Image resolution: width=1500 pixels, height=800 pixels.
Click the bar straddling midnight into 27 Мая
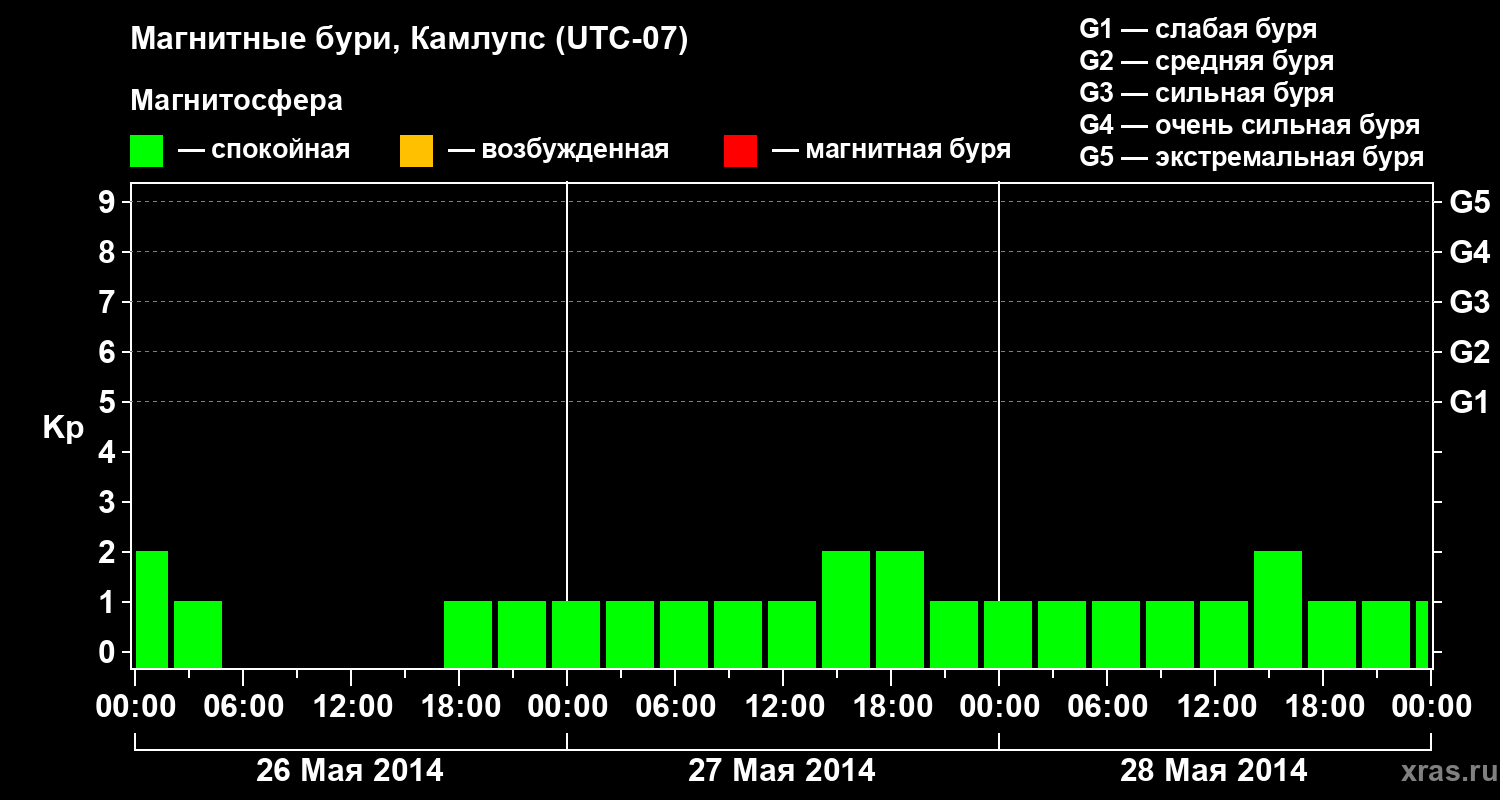[x=576, y=634]
